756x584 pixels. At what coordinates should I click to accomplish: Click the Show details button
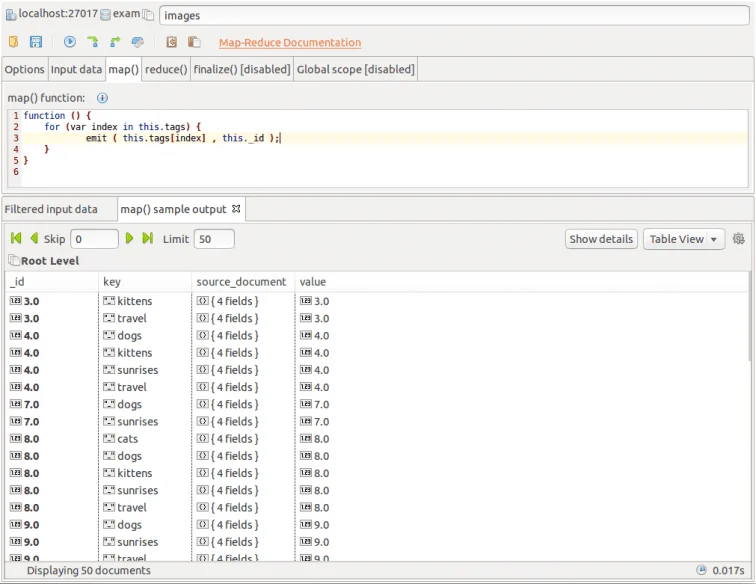[601, 239]
